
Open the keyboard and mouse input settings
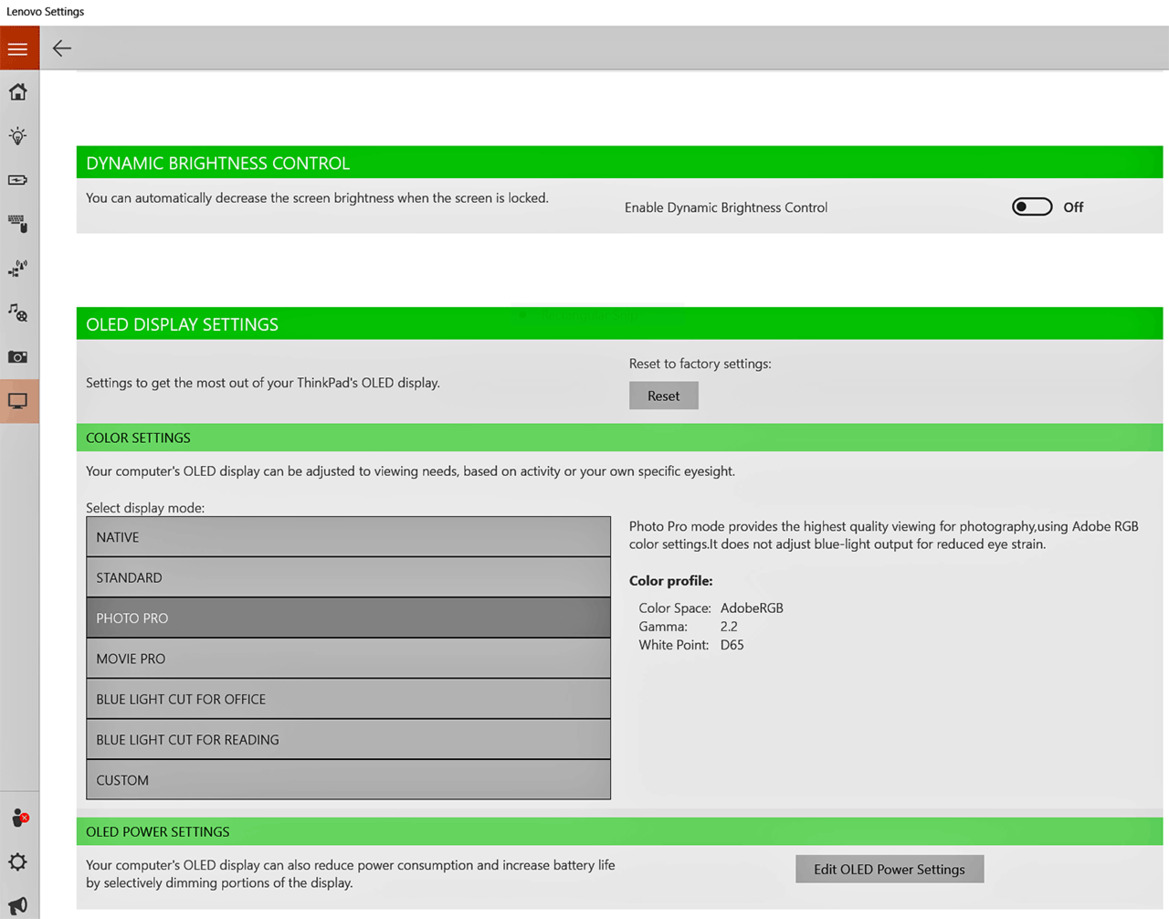click(18, 224)
